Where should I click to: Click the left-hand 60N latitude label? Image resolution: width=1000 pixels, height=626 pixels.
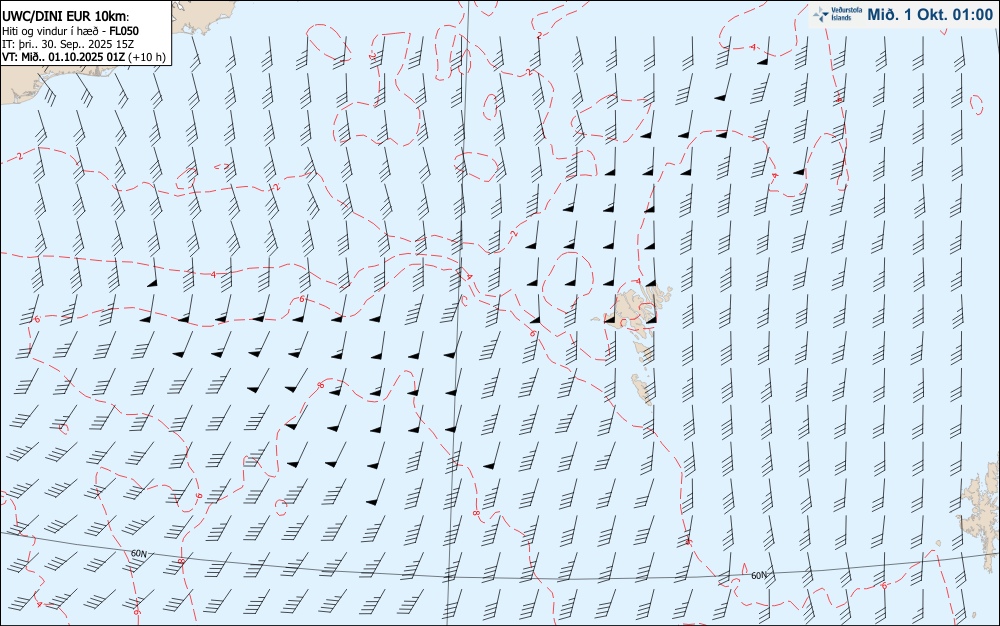[x=138, y=554]
